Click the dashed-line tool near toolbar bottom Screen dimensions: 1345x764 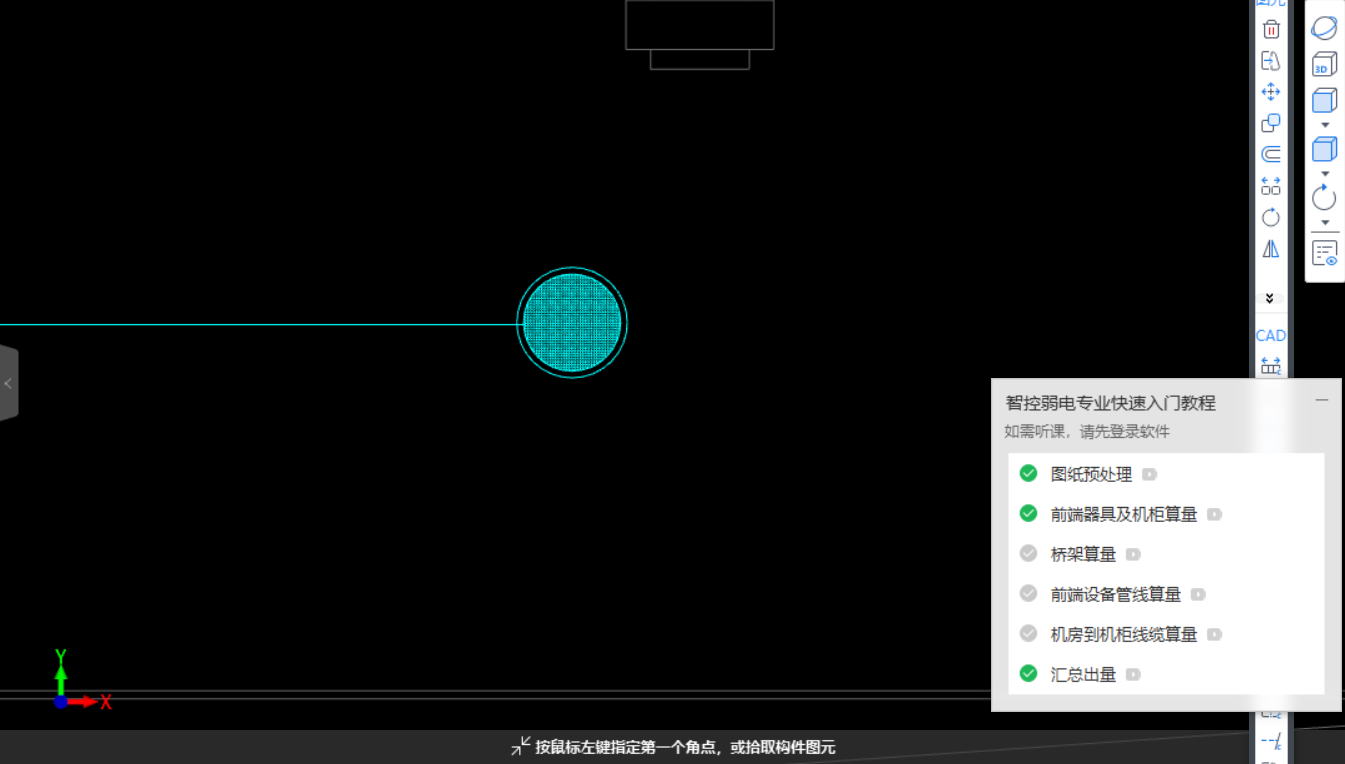pos(1271,741)
